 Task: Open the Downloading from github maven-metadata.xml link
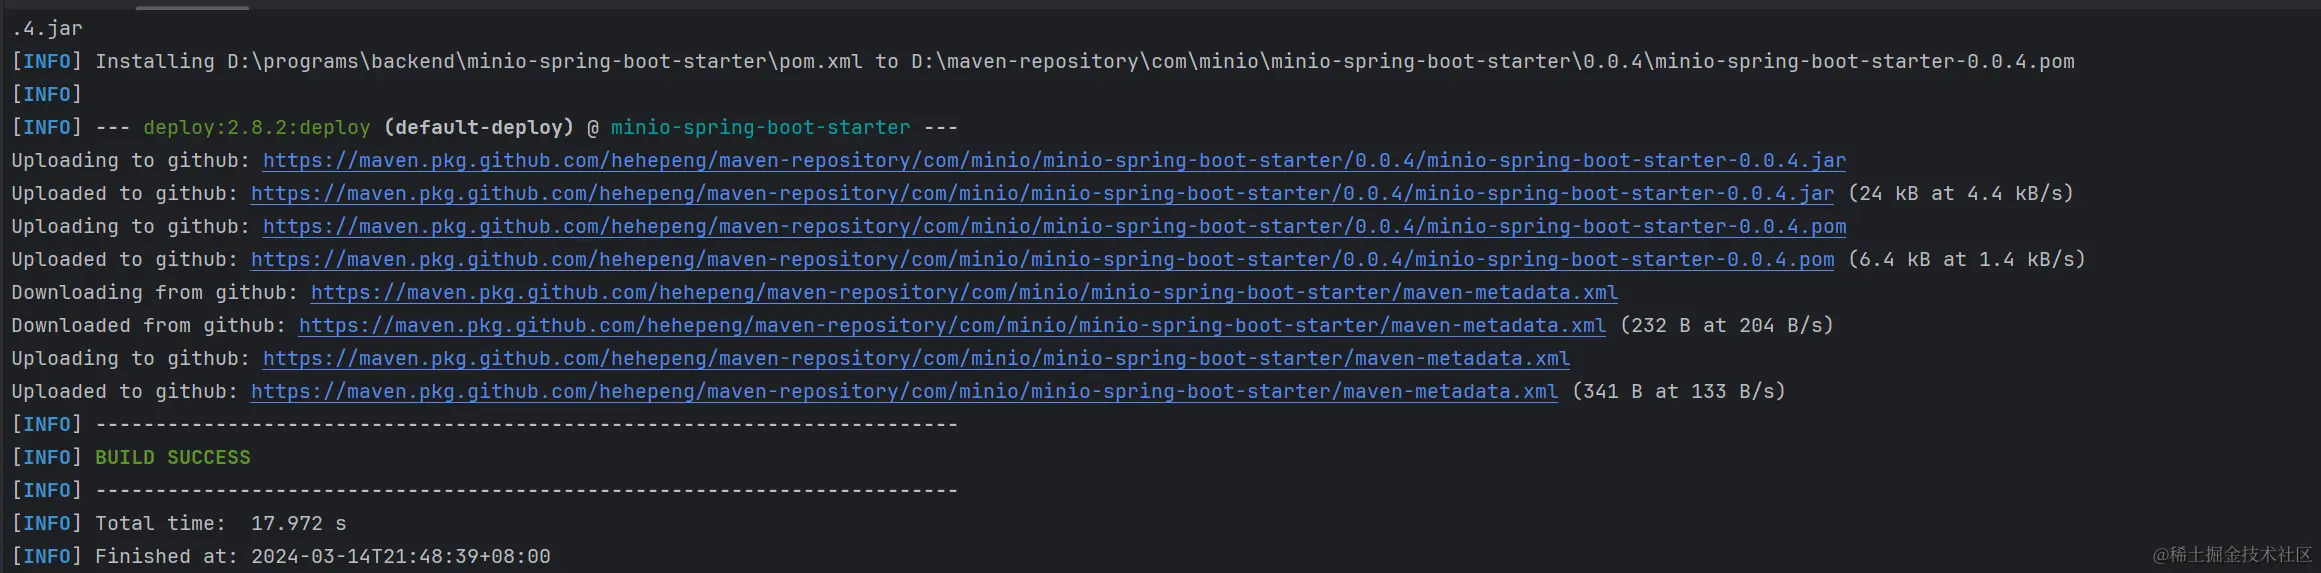click(964, 293)
